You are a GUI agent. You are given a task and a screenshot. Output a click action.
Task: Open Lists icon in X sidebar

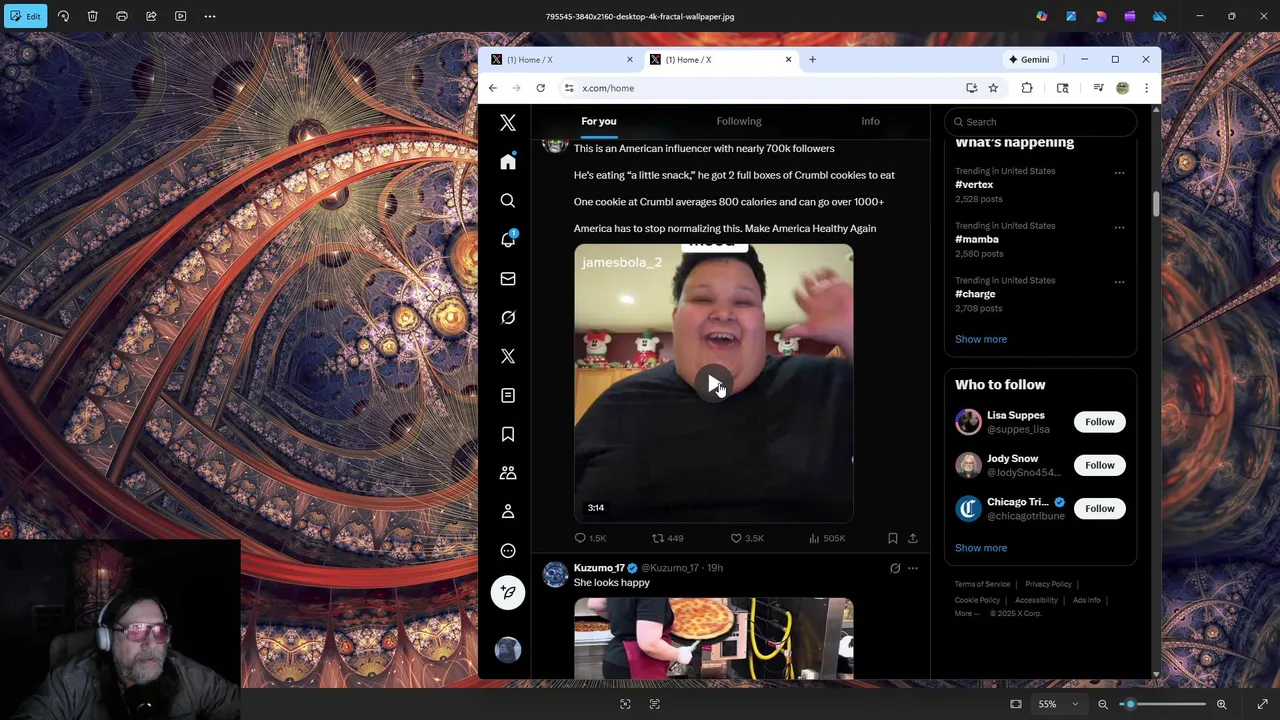[508, 395]
